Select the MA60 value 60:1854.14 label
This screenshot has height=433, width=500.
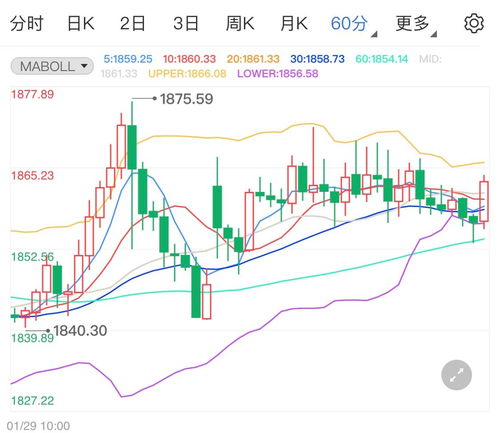pyautogui.click(x=382, y=59)
